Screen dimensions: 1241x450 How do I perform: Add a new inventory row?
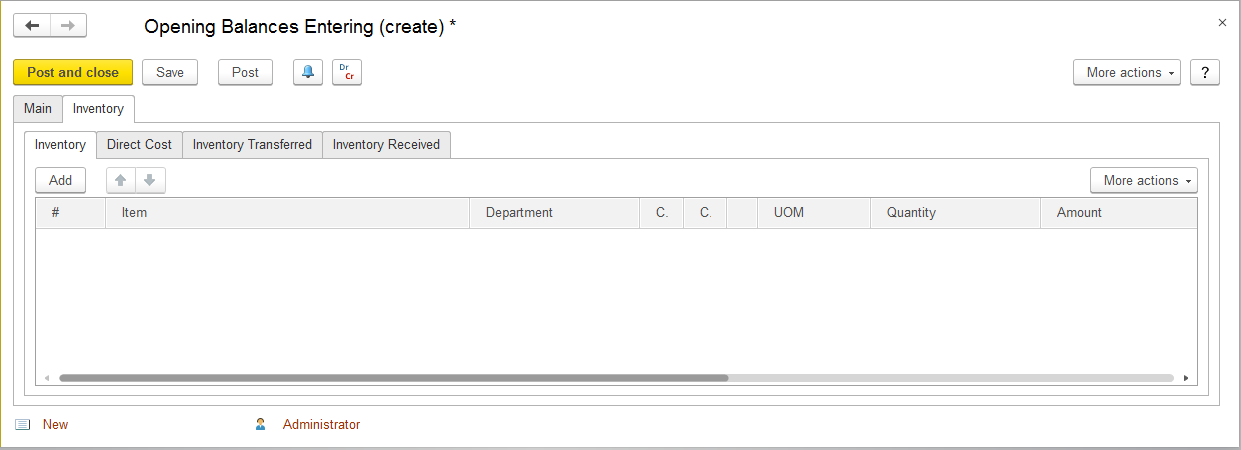(60, 180)
